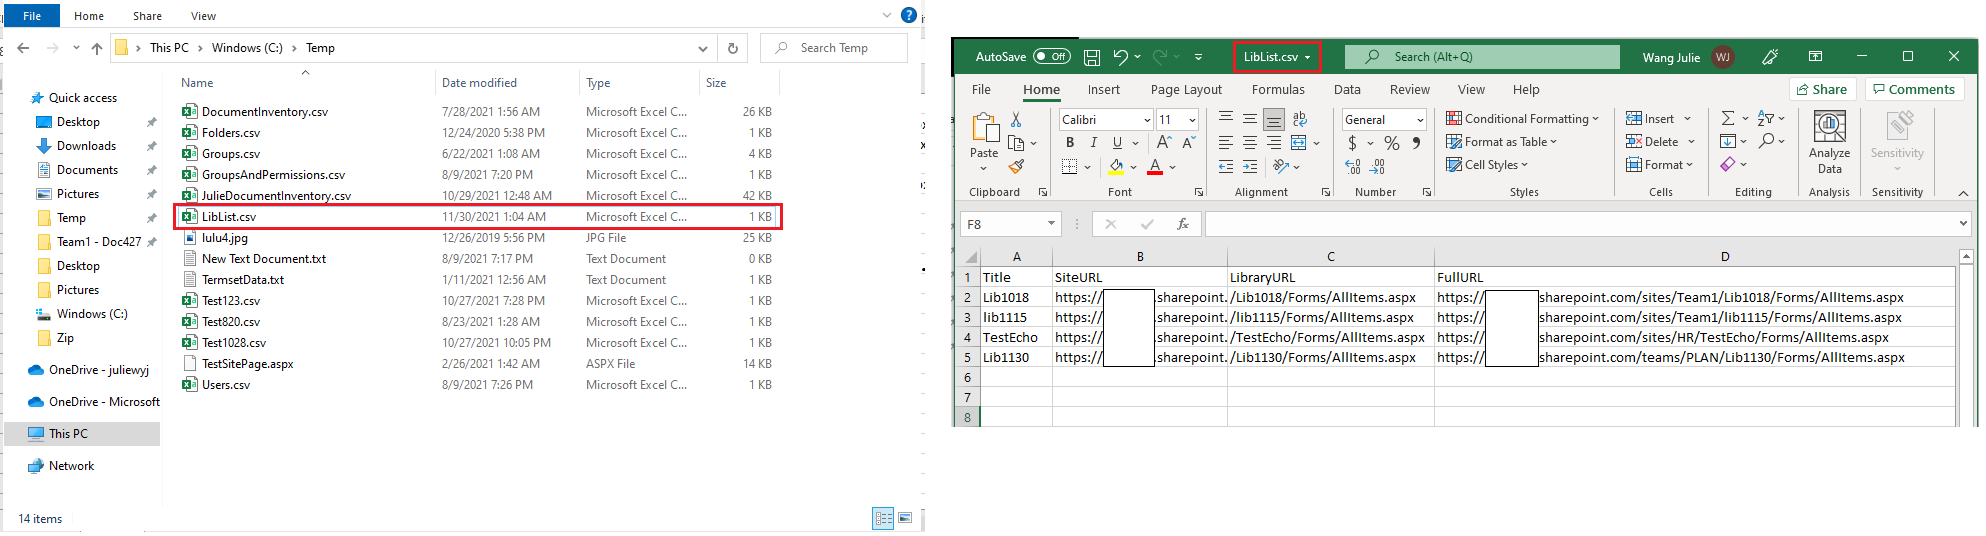Screen dimensions: 1986x536
Task: Click the Excel search box
Action: coord(1482,57)
